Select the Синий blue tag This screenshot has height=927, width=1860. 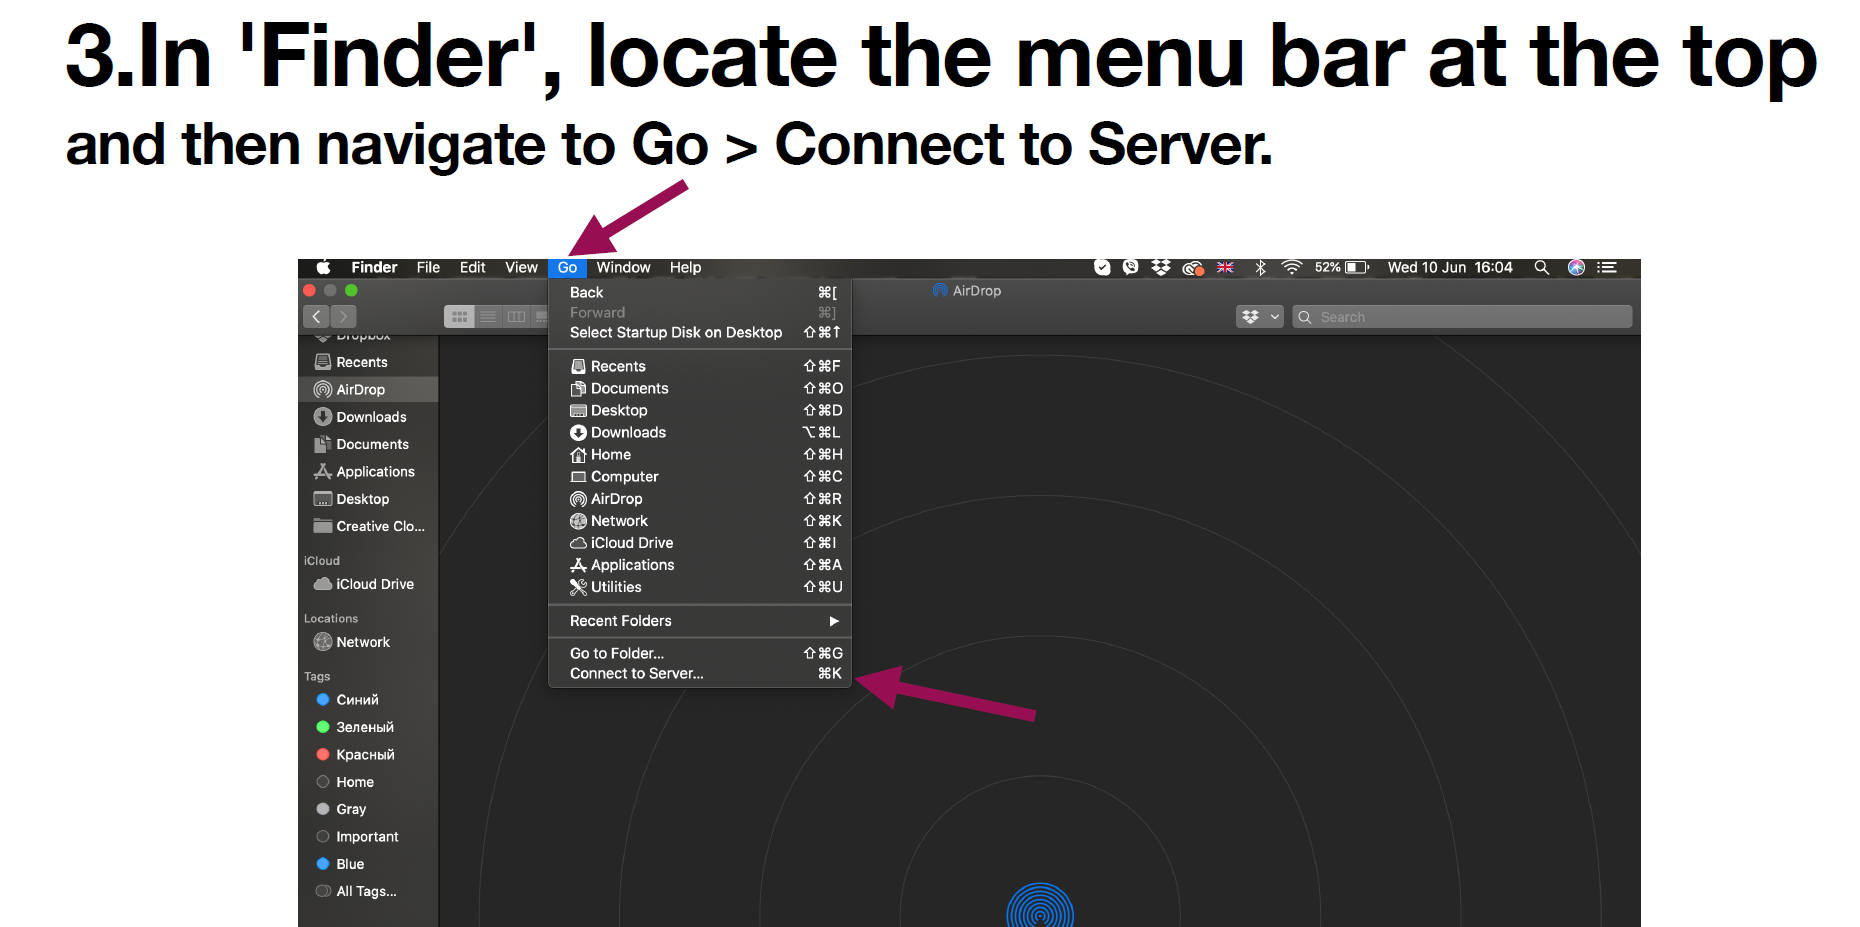[368, 700]
